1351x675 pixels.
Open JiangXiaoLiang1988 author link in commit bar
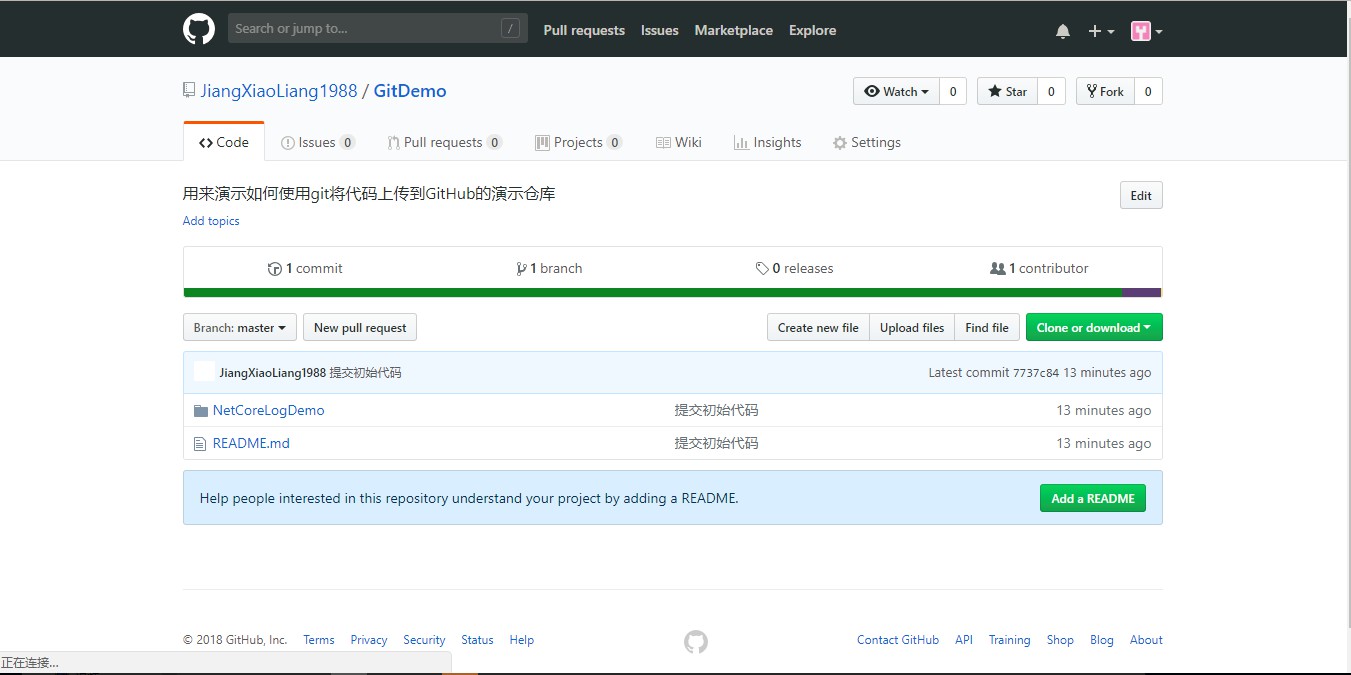(273, 373)
